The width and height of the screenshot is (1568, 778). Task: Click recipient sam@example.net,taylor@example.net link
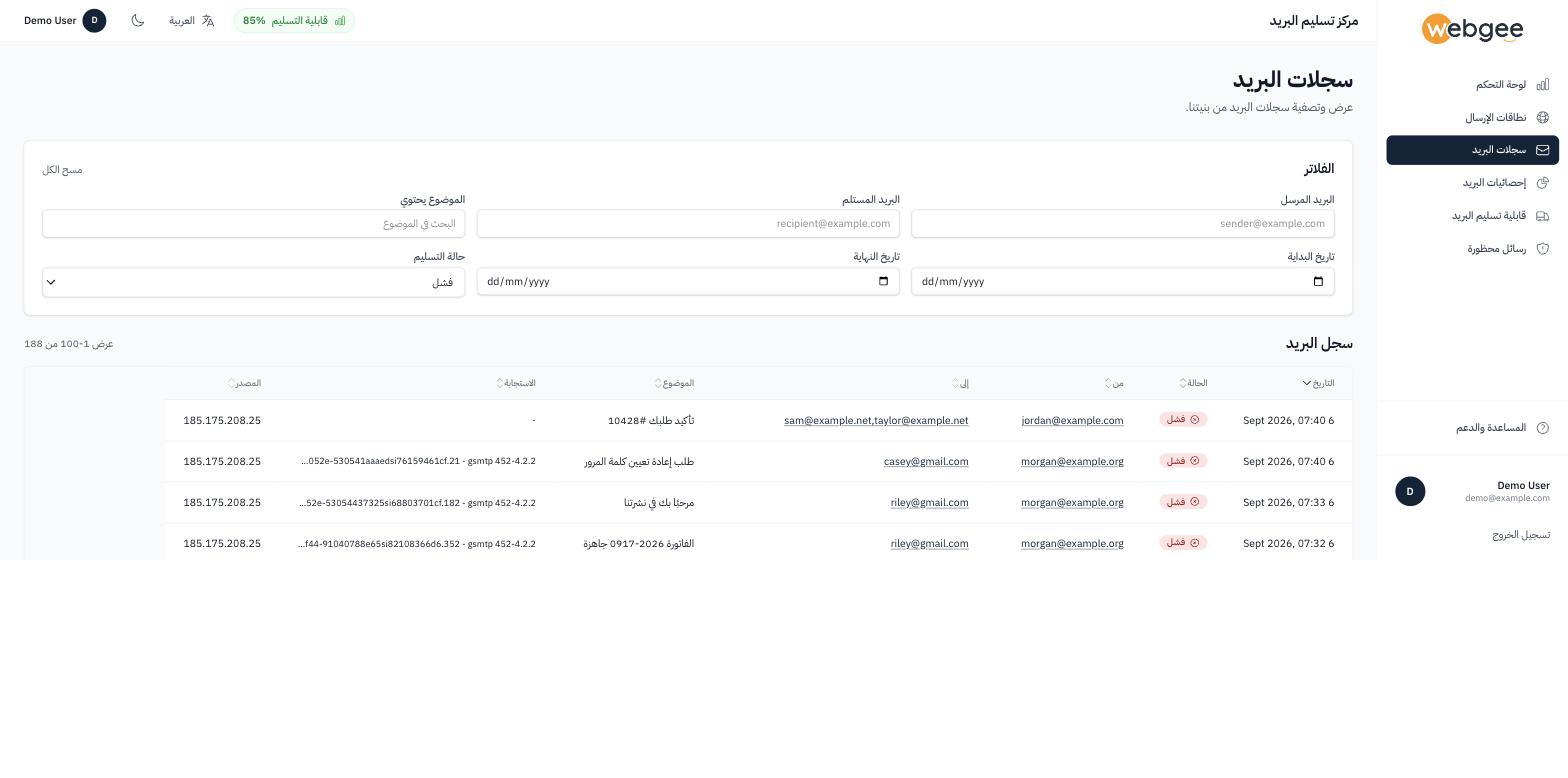pos(876,421)
